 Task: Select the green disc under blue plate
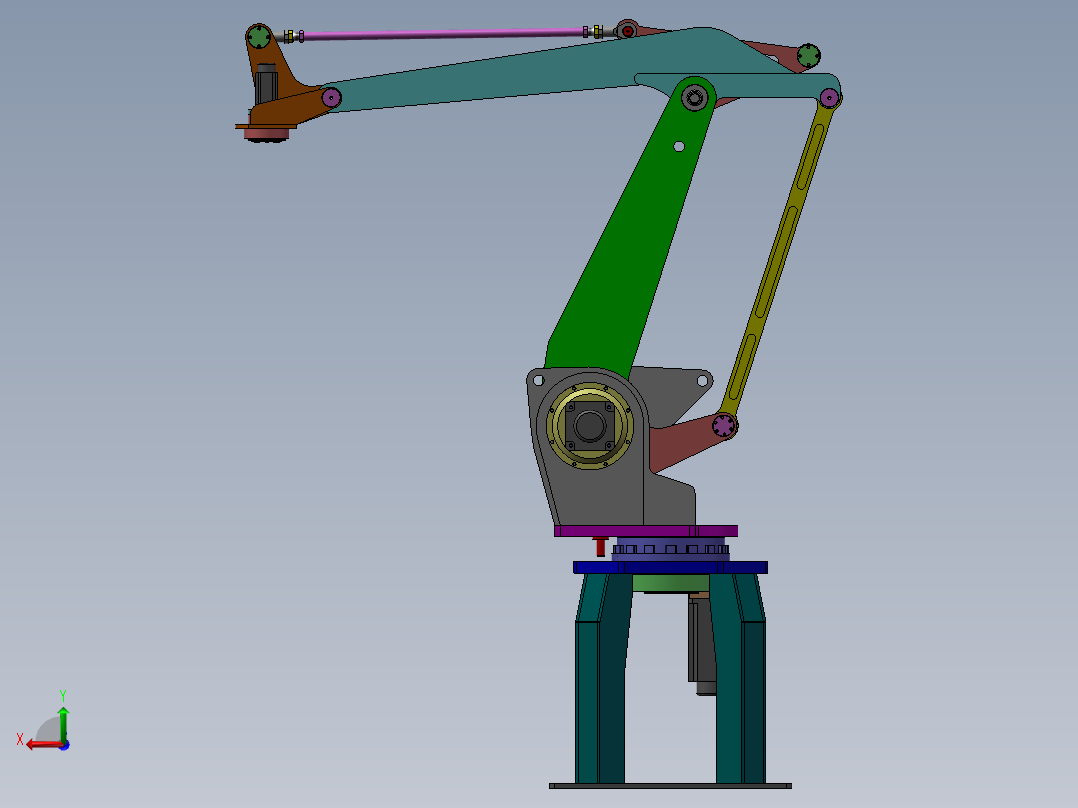pos(670,583)
